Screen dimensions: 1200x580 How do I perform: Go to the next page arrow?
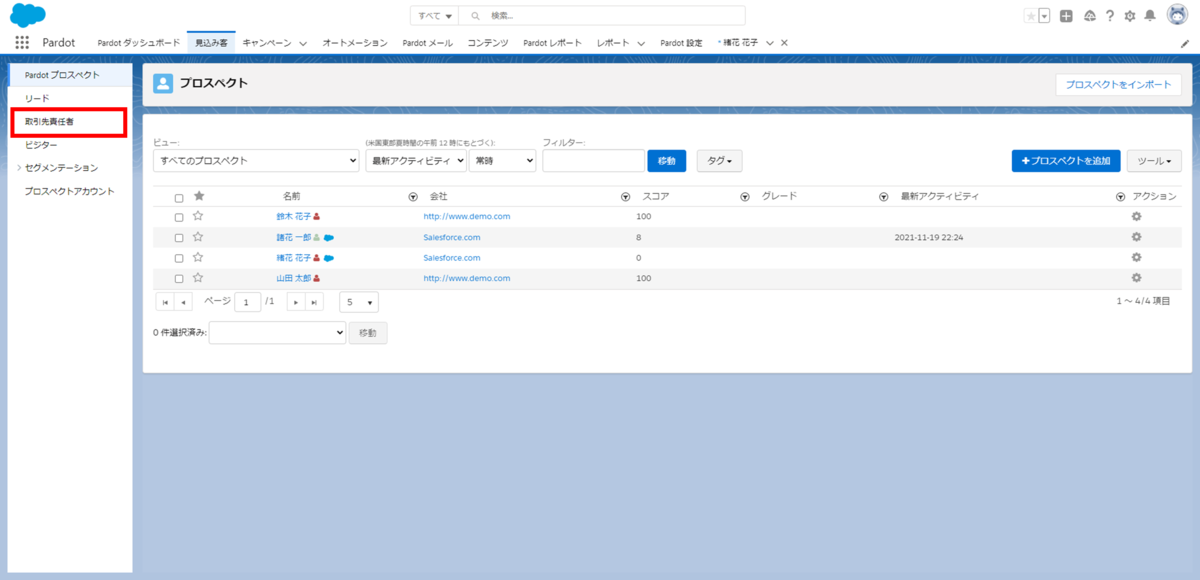click(x=296, y=302)
